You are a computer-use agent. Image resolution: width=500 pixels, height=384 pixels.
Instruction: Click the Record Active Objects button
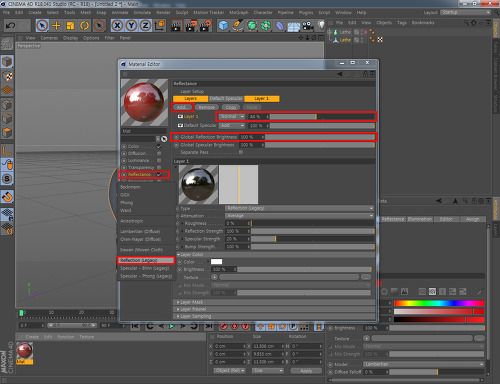[x=224, y=326]
